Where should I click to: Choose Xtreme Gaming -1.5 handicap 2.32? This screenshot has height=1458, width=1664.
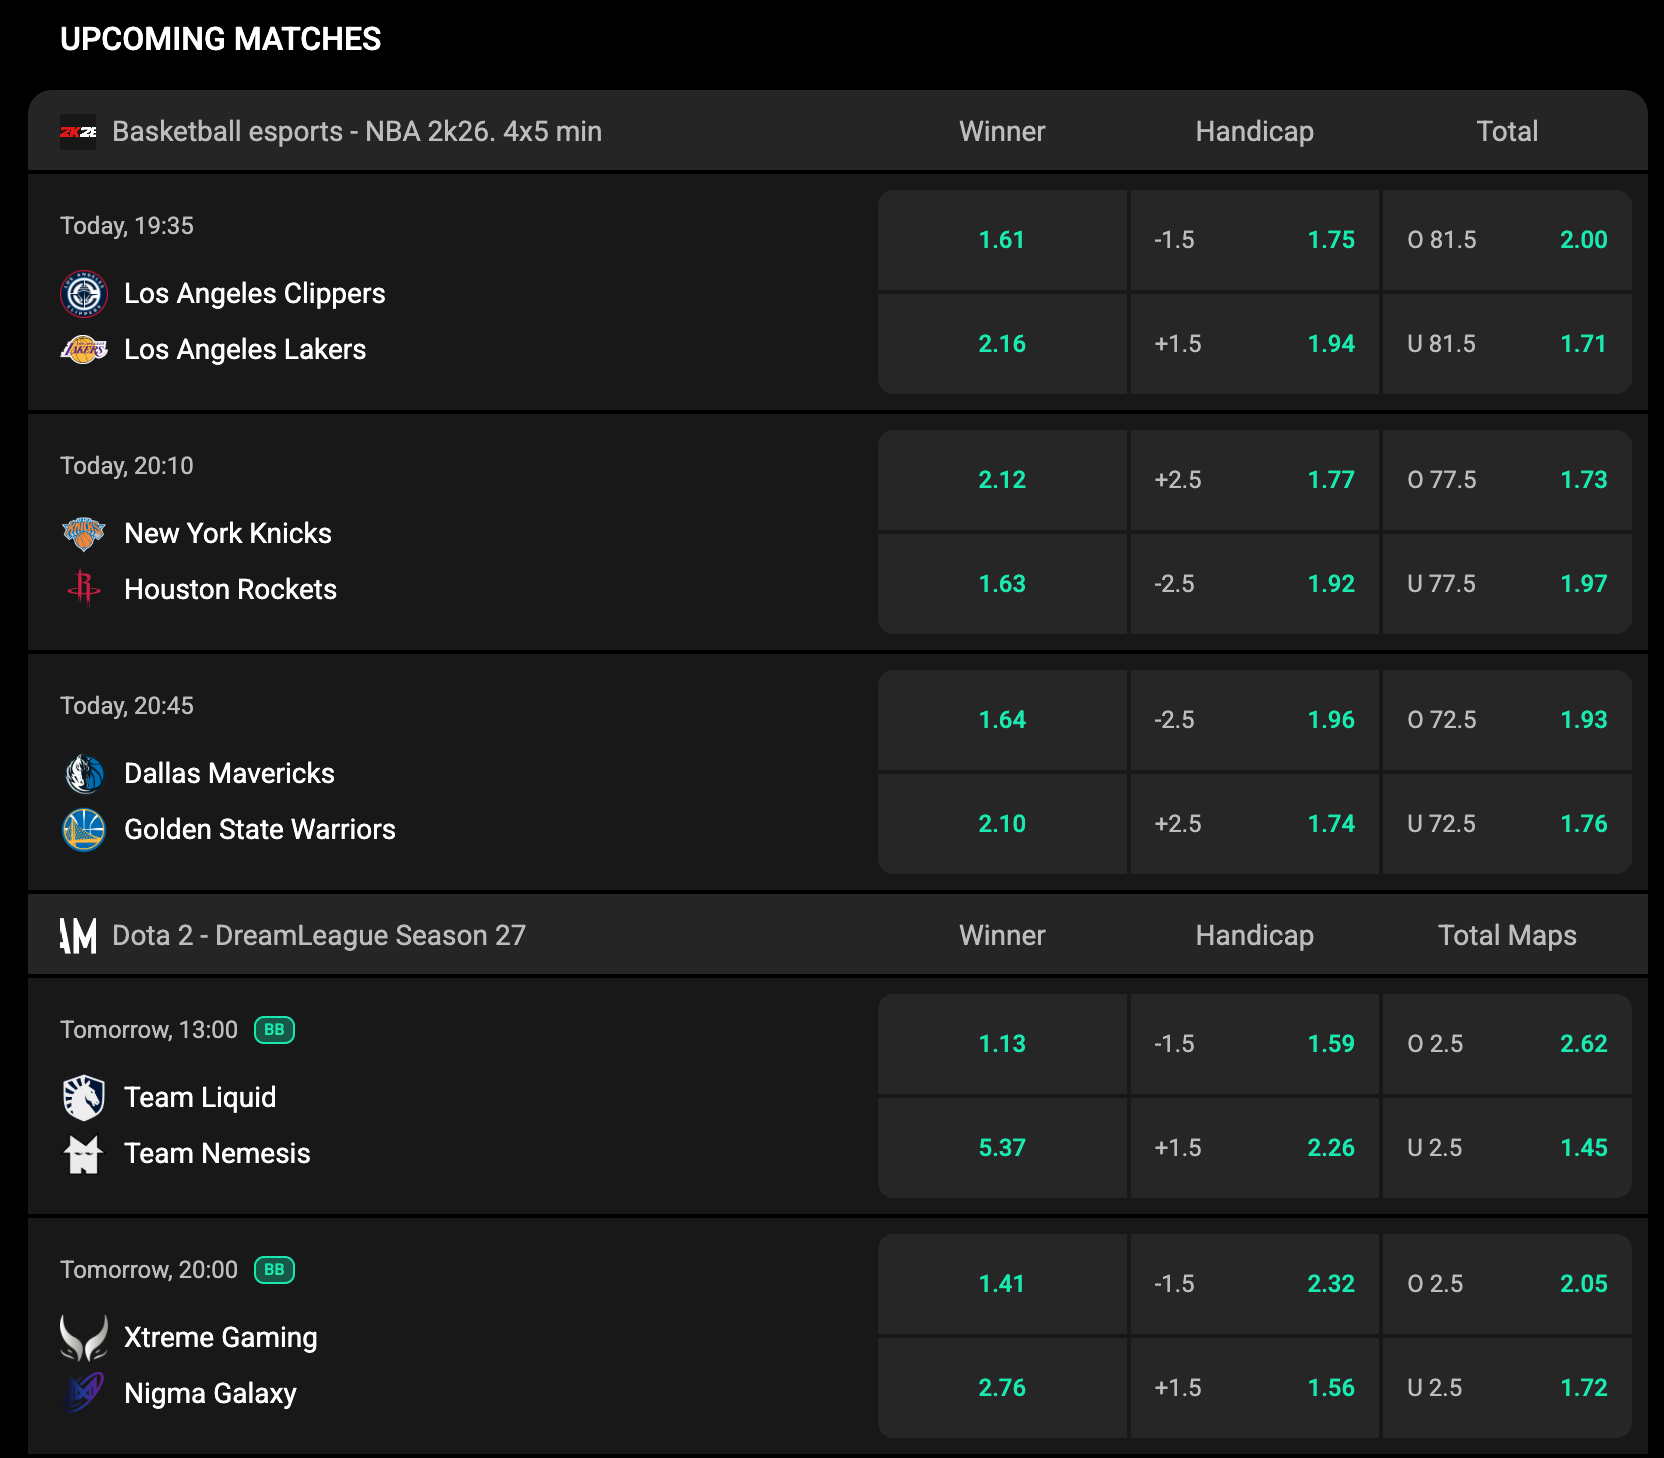(x=1254, y=1284)
